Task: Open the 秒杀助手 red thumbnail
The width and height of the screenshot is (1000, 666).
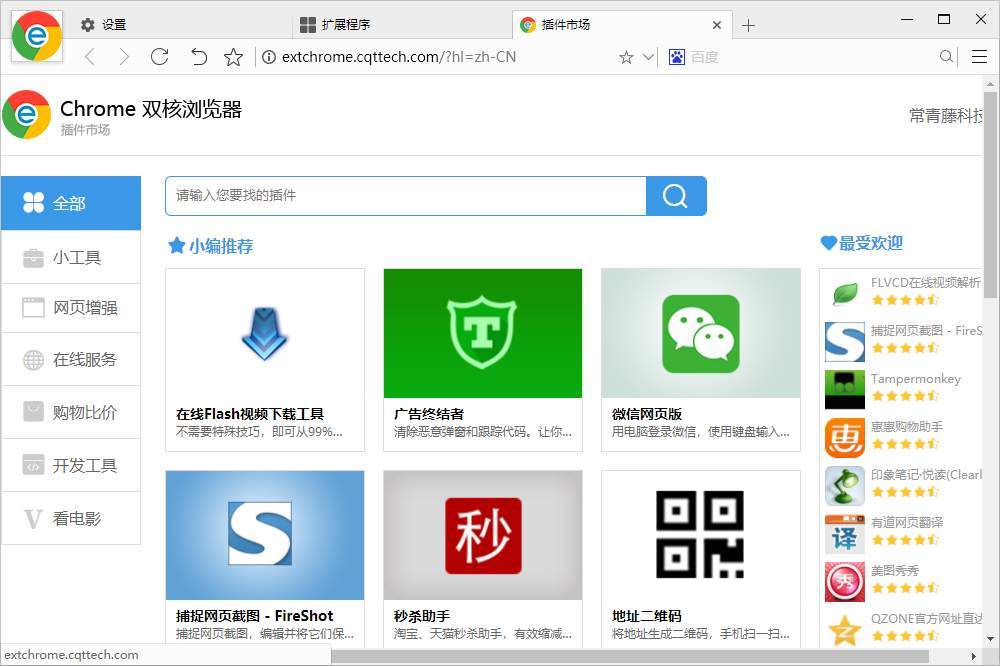Action: tap(483, 535)
